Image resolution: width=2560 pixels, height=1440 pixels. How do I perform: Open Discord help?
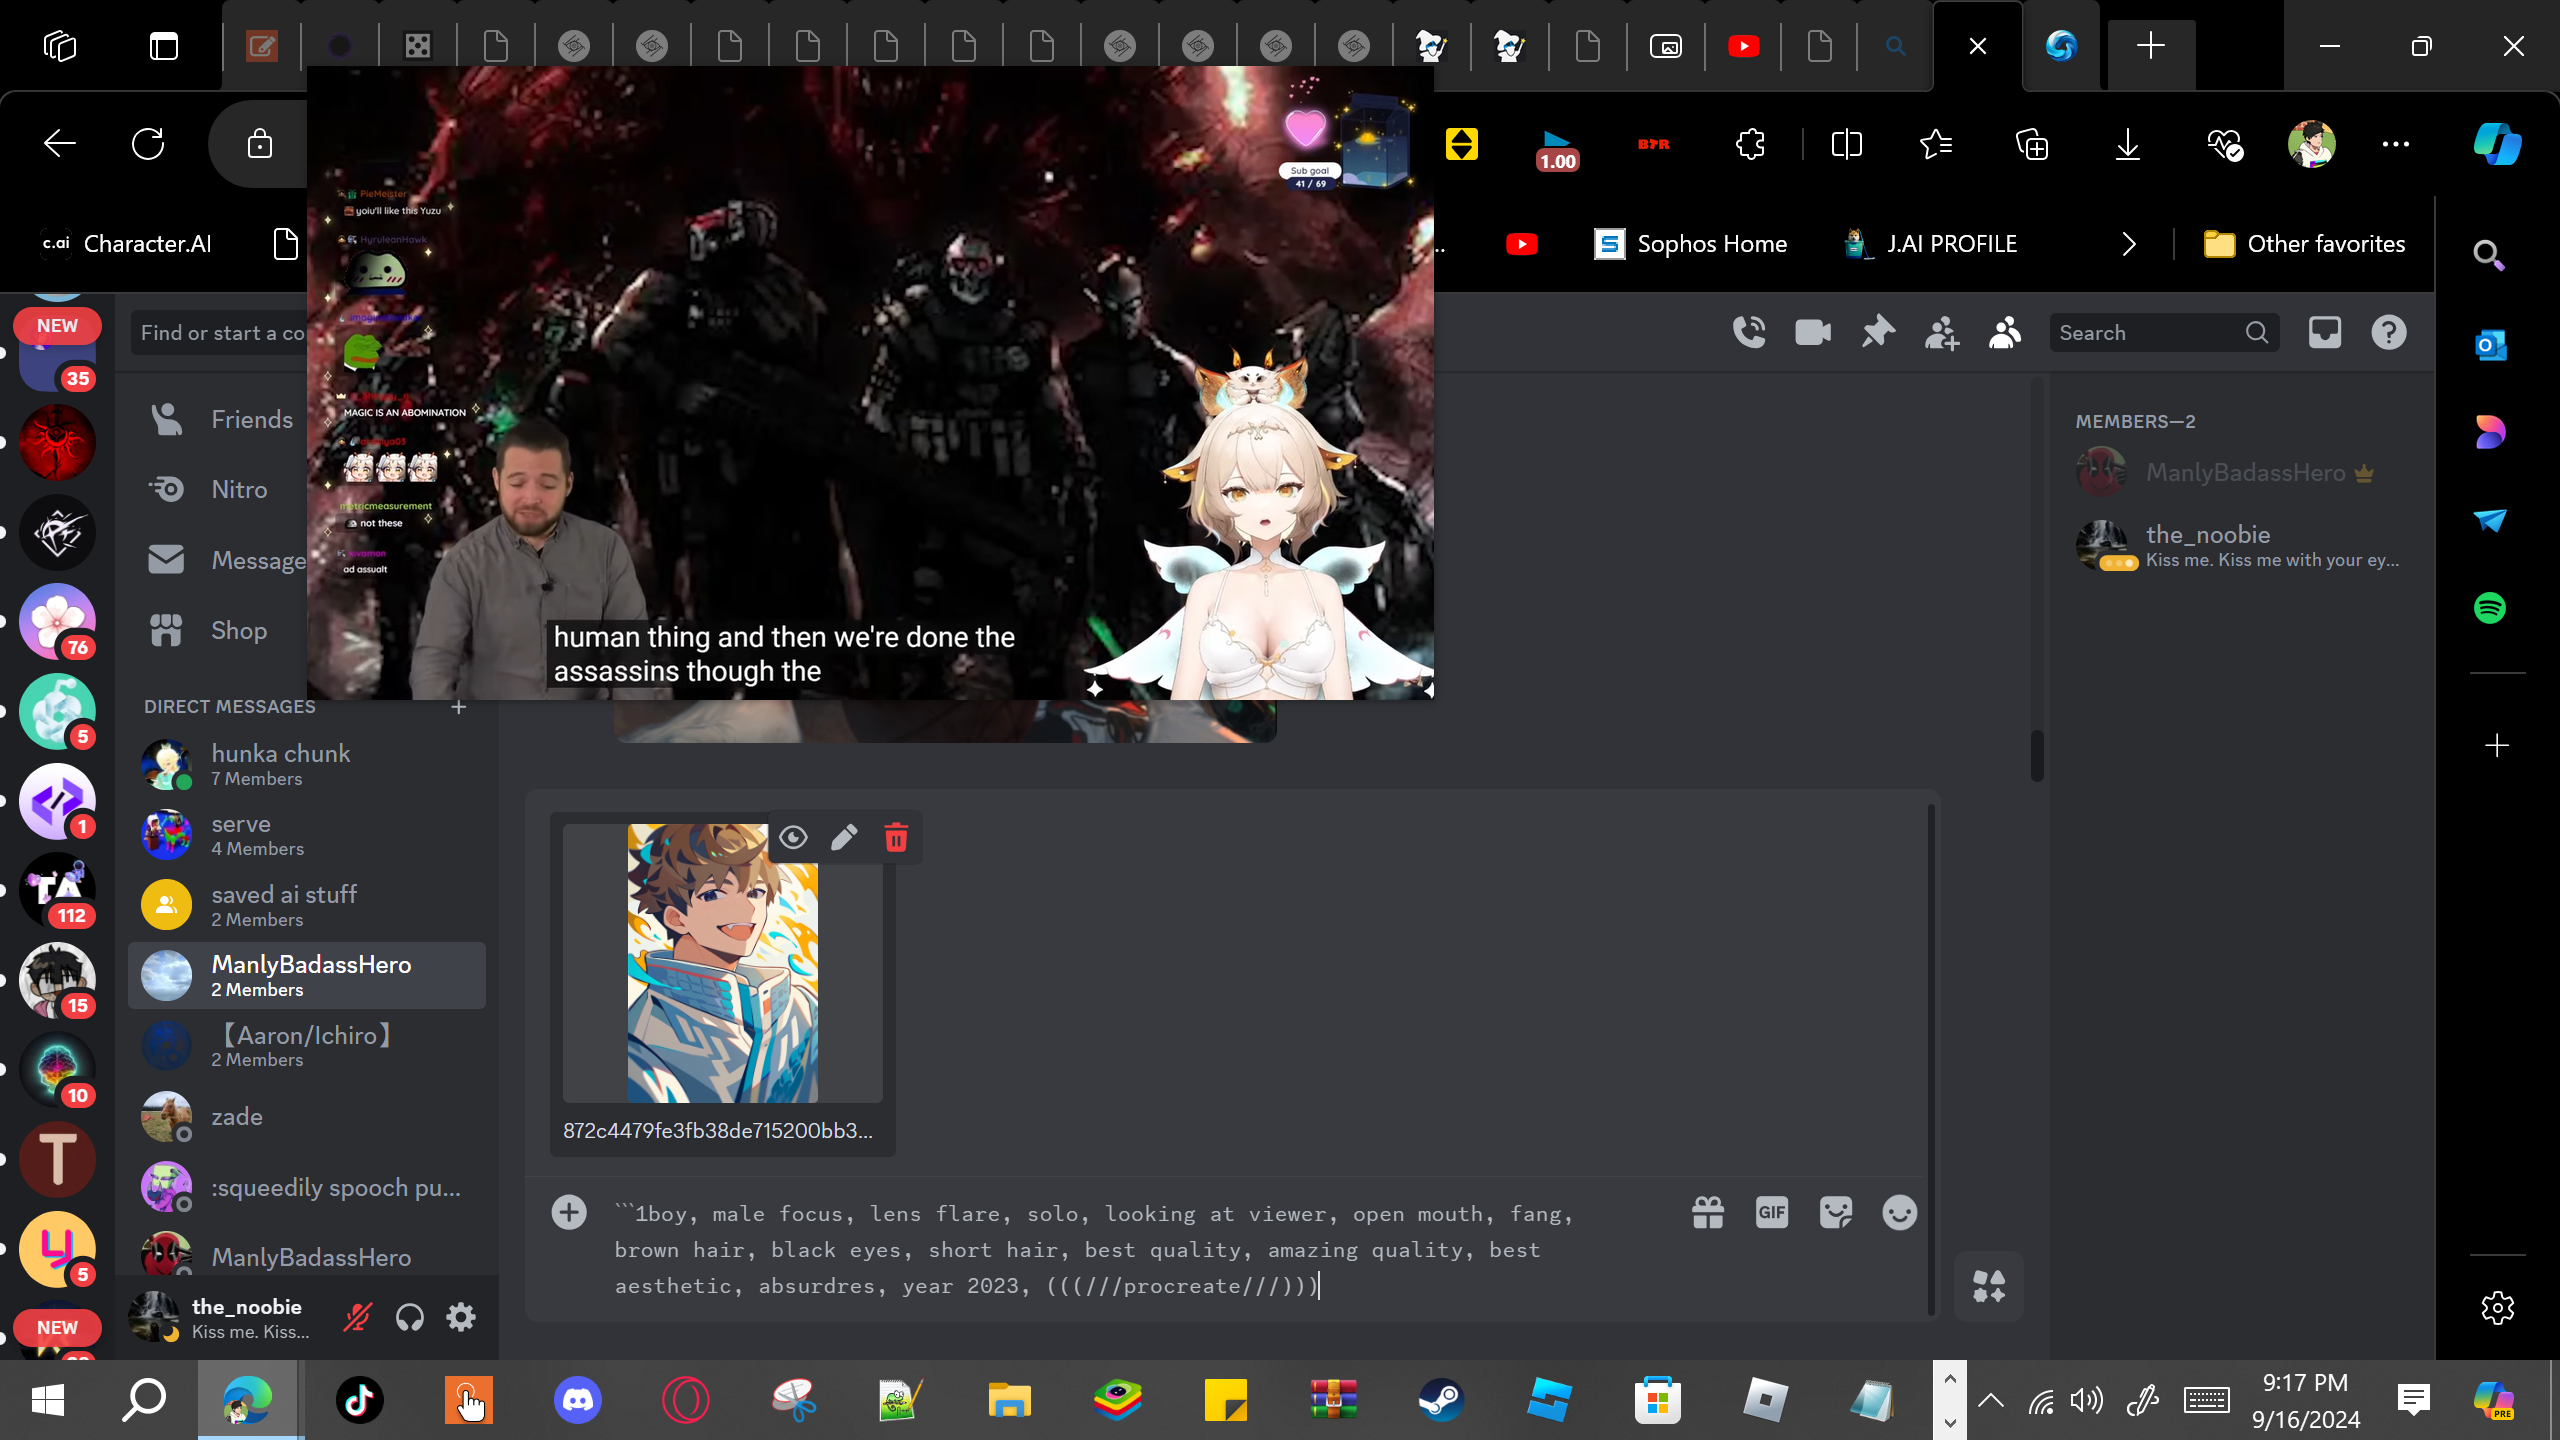point(2389,333)
